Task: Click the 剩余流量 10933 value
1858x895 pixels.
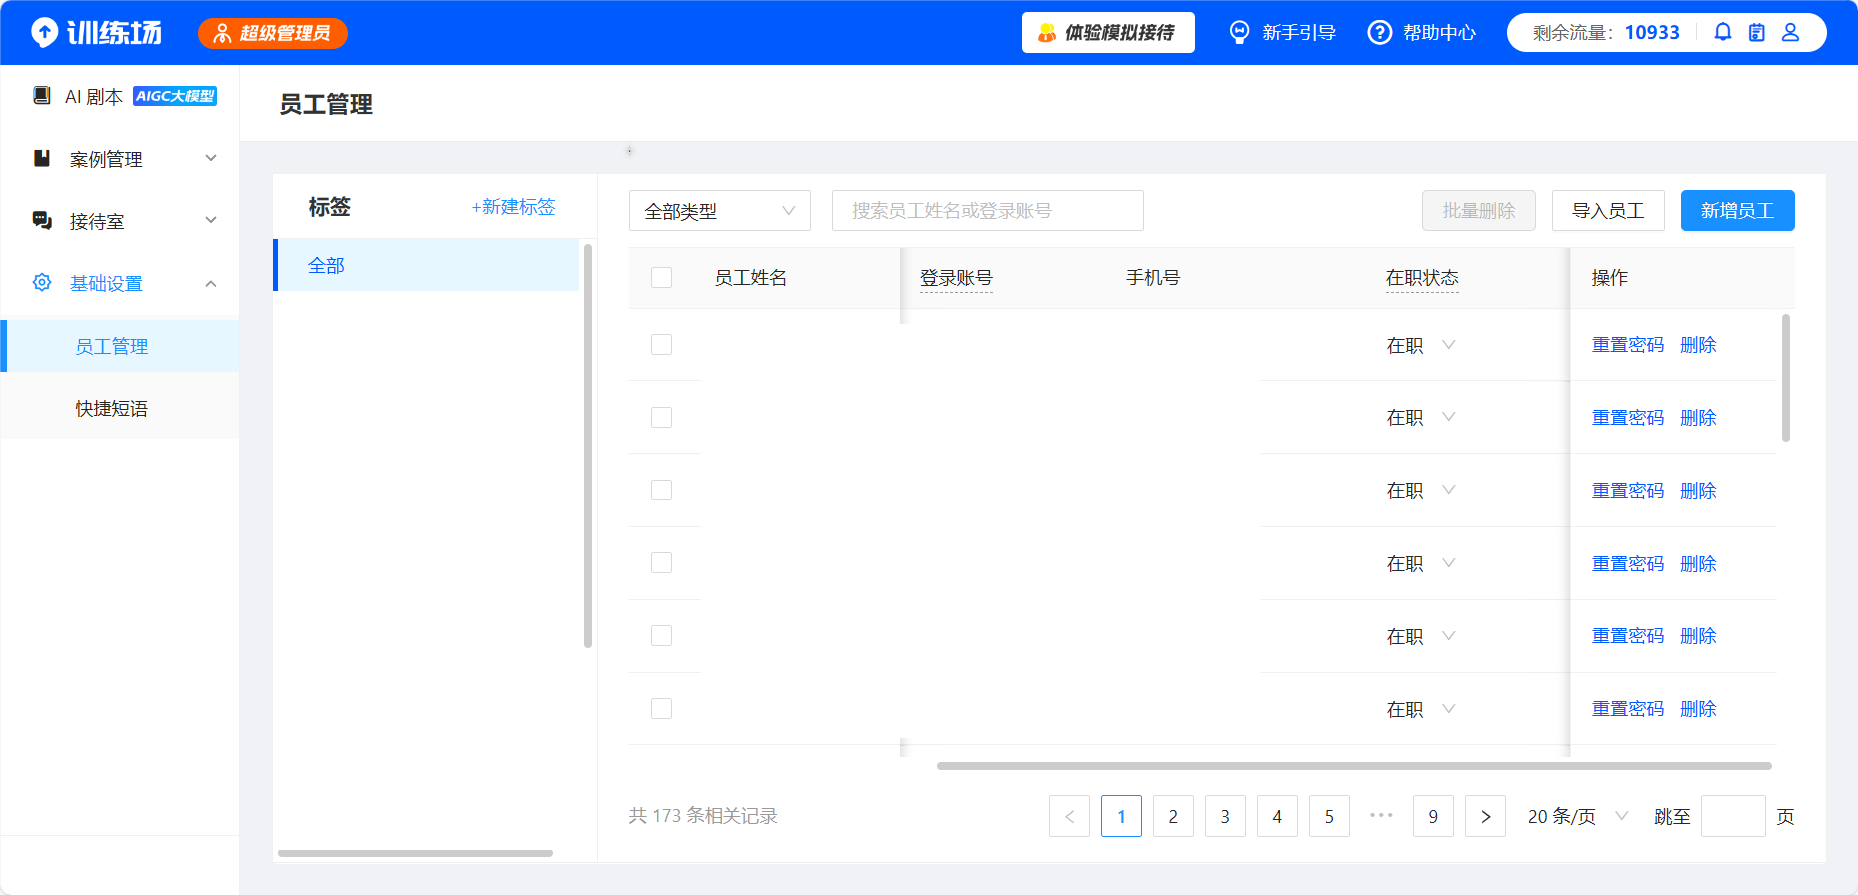Action: click(1652, 32)
